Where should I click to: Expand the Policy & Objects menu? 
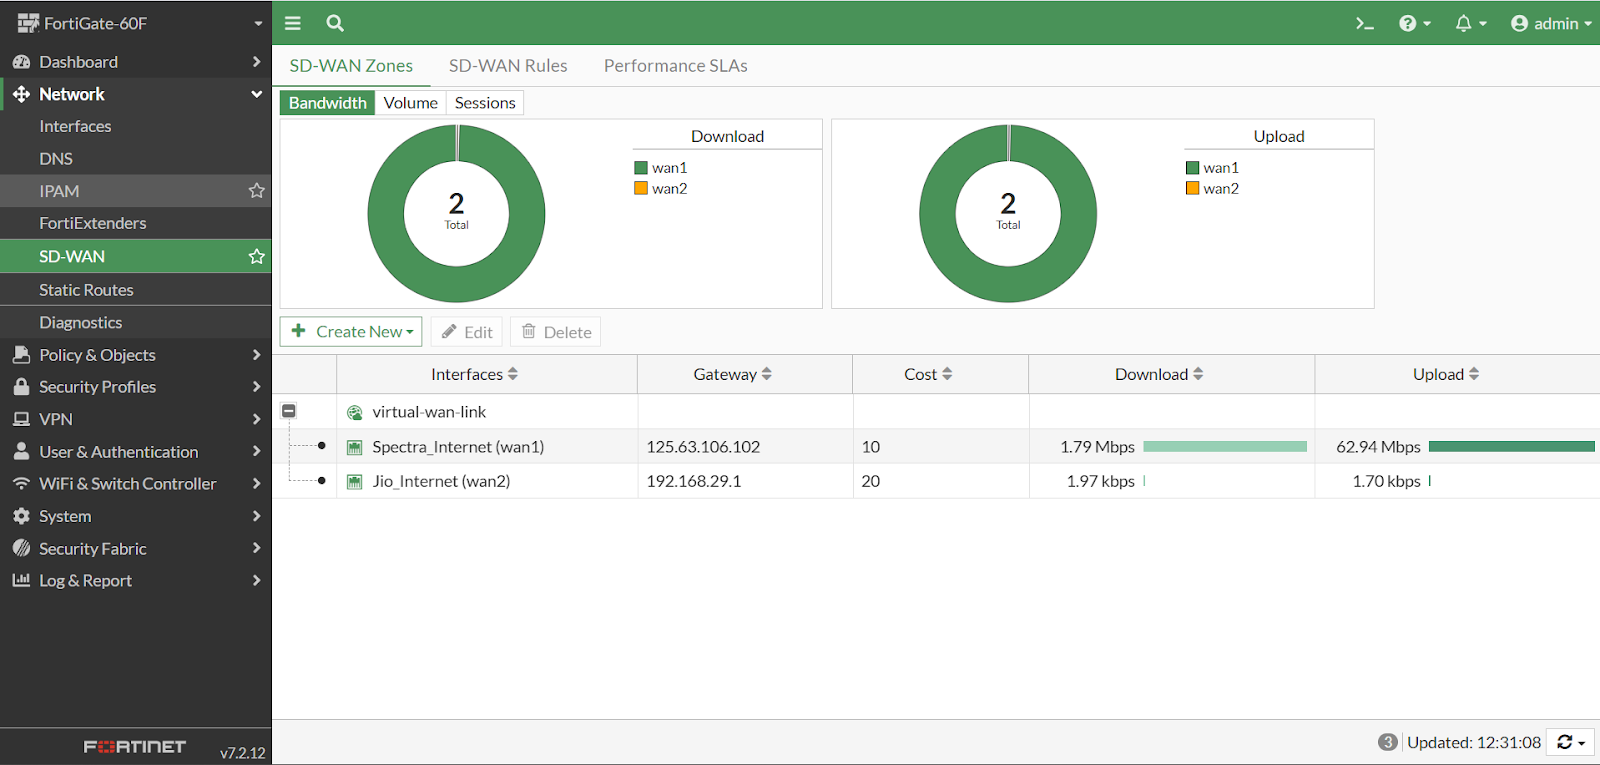pyautogui.click(x=136, y=355)
